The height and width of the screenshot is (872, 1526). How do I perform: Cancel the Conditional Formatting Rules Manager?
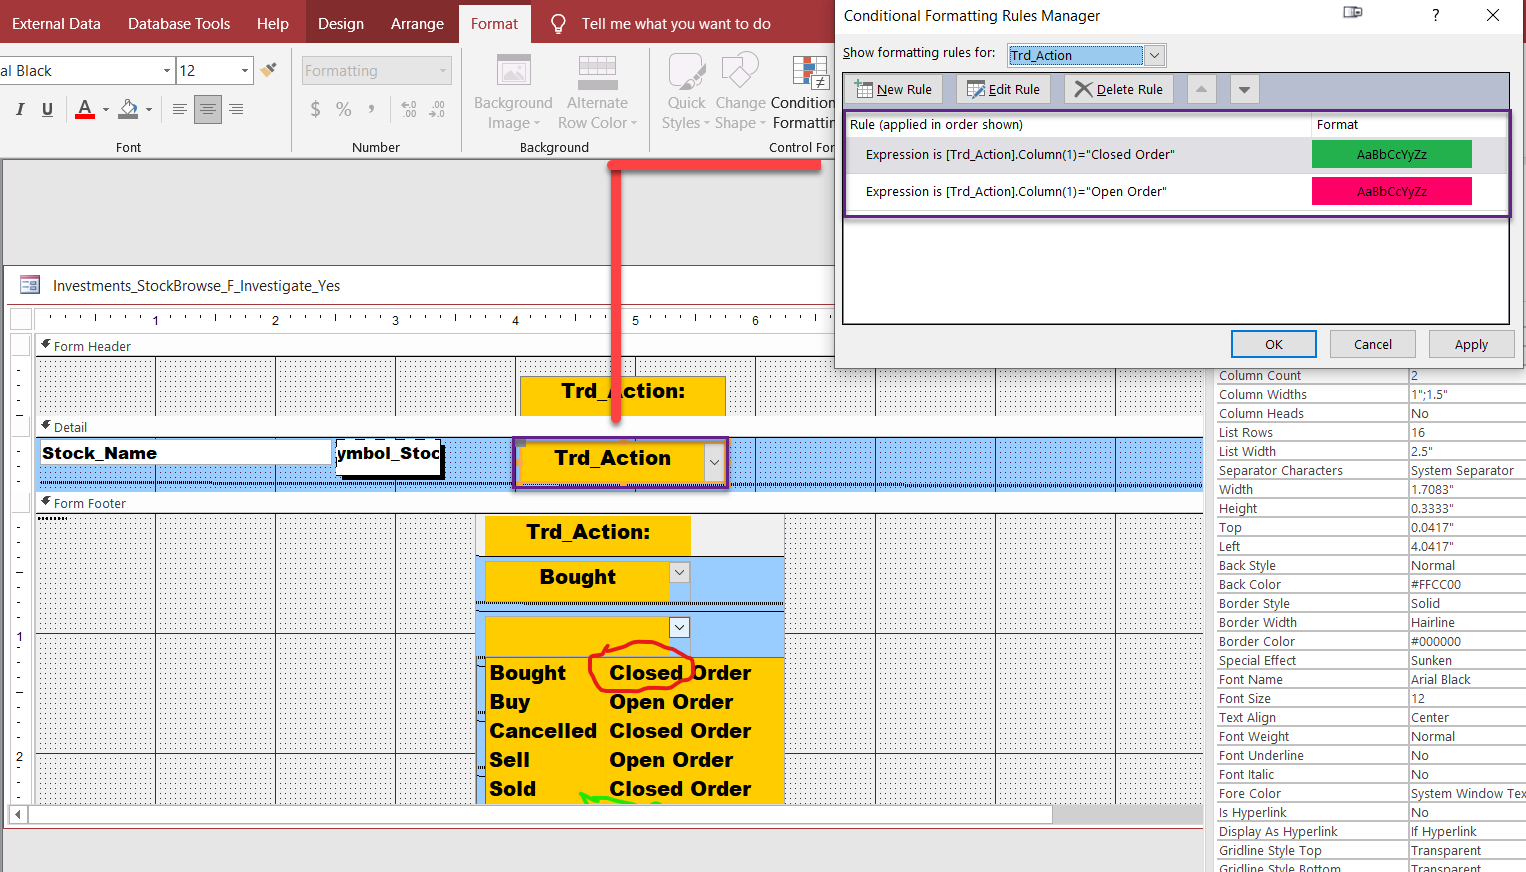[x=1373, y=344]
